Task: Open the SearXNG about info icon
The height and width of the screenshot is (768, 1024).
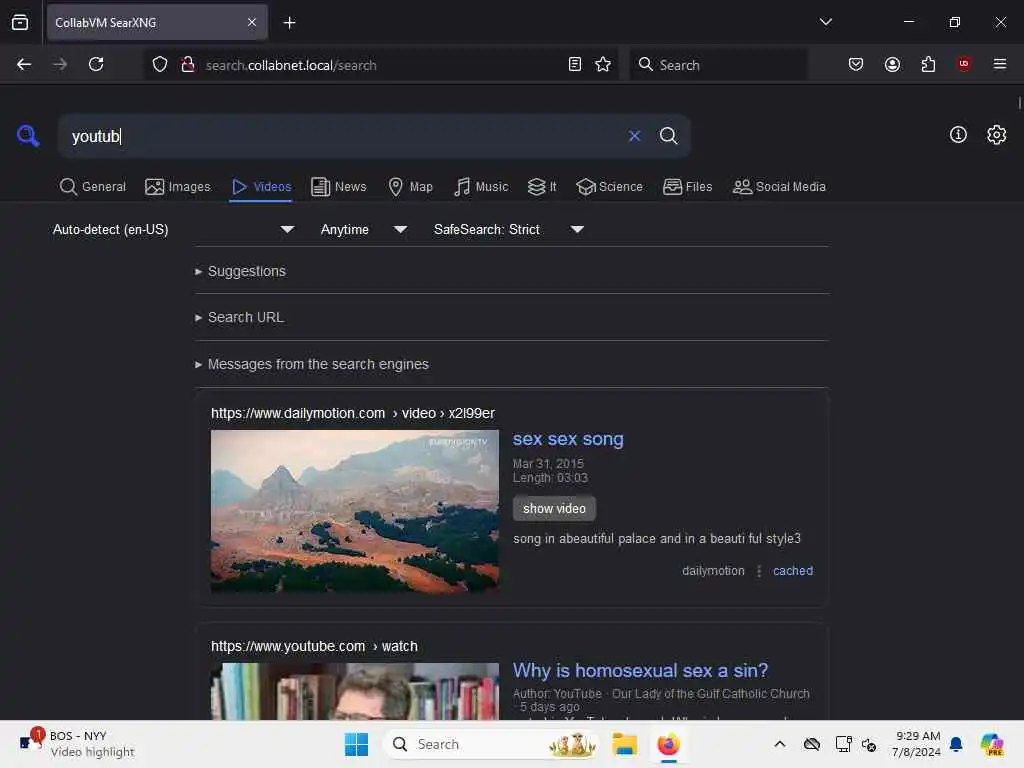Action: (x=958, y=135)
